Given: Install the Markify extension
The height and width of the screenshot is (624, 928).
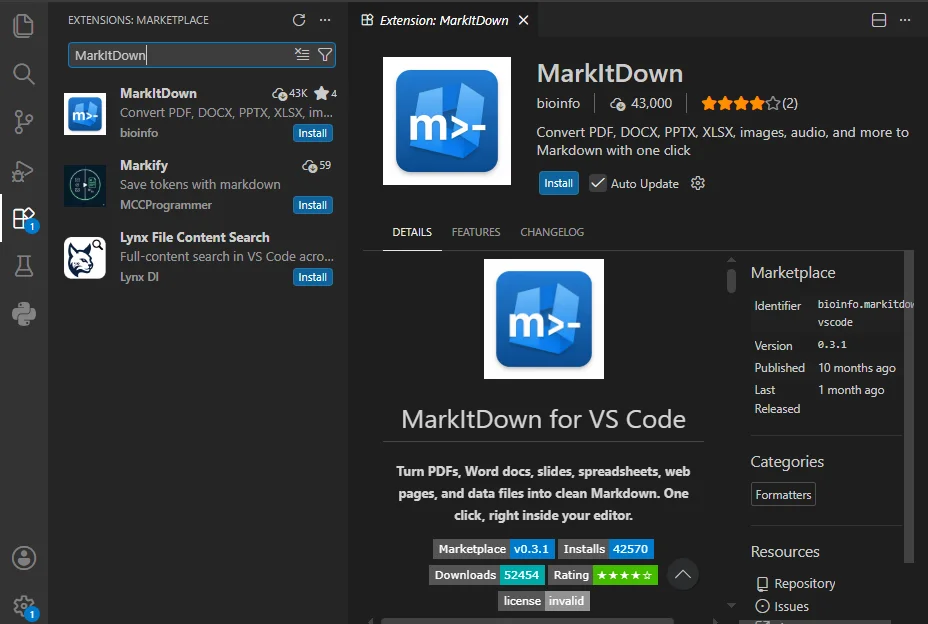Looking at the screenshot, I should (x=312, y=205).
